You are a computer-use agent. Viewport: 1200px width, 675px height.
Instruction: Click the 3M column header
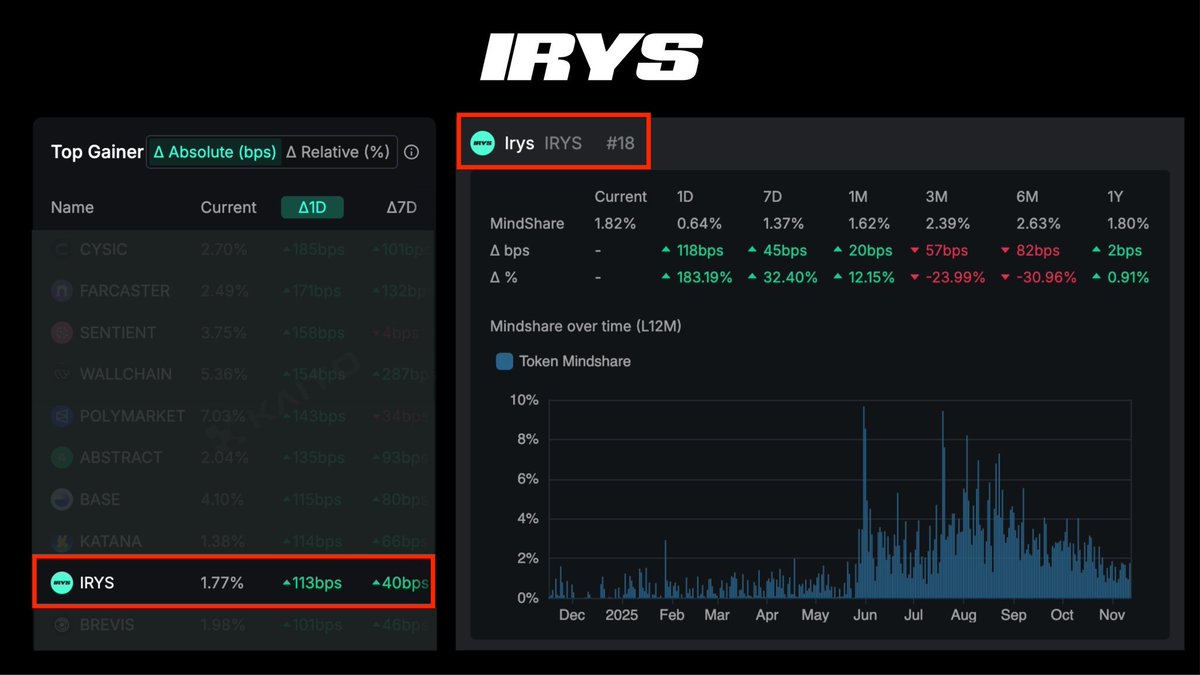pos(936,197)
